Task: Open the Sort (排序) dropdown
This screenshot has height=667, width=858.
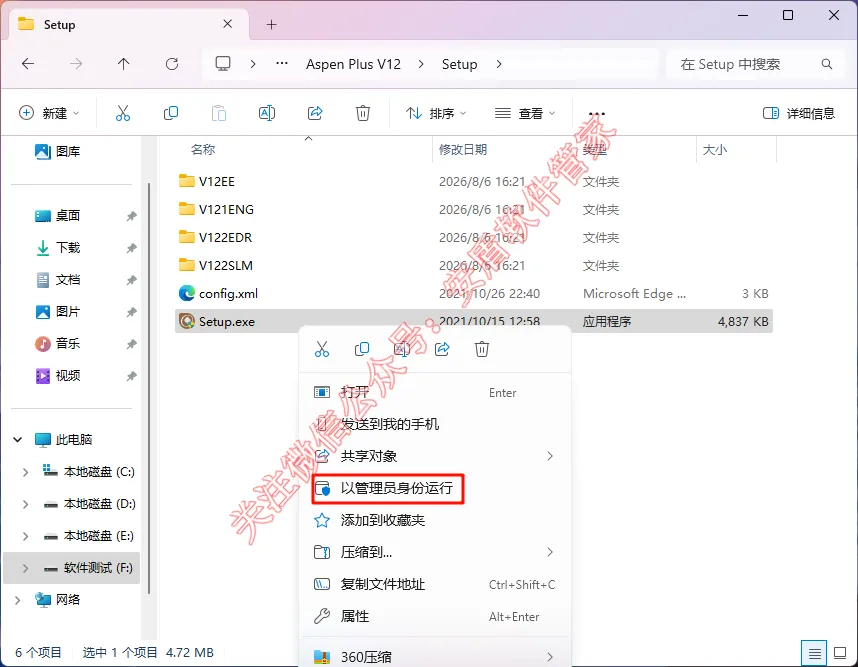Action: (x=436, y=113)
